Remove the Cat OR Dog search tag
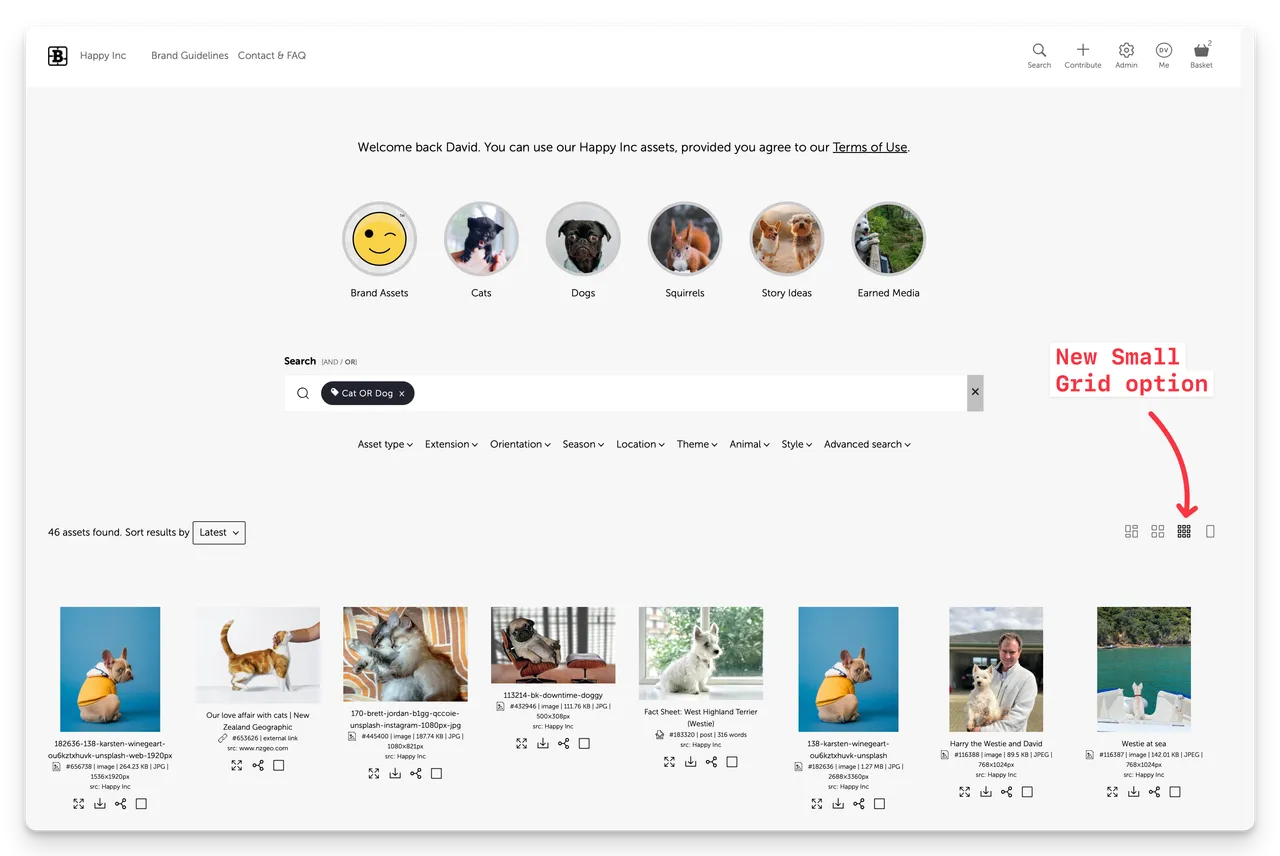Screen dimensions: 1280x856 tap(402, 394)
